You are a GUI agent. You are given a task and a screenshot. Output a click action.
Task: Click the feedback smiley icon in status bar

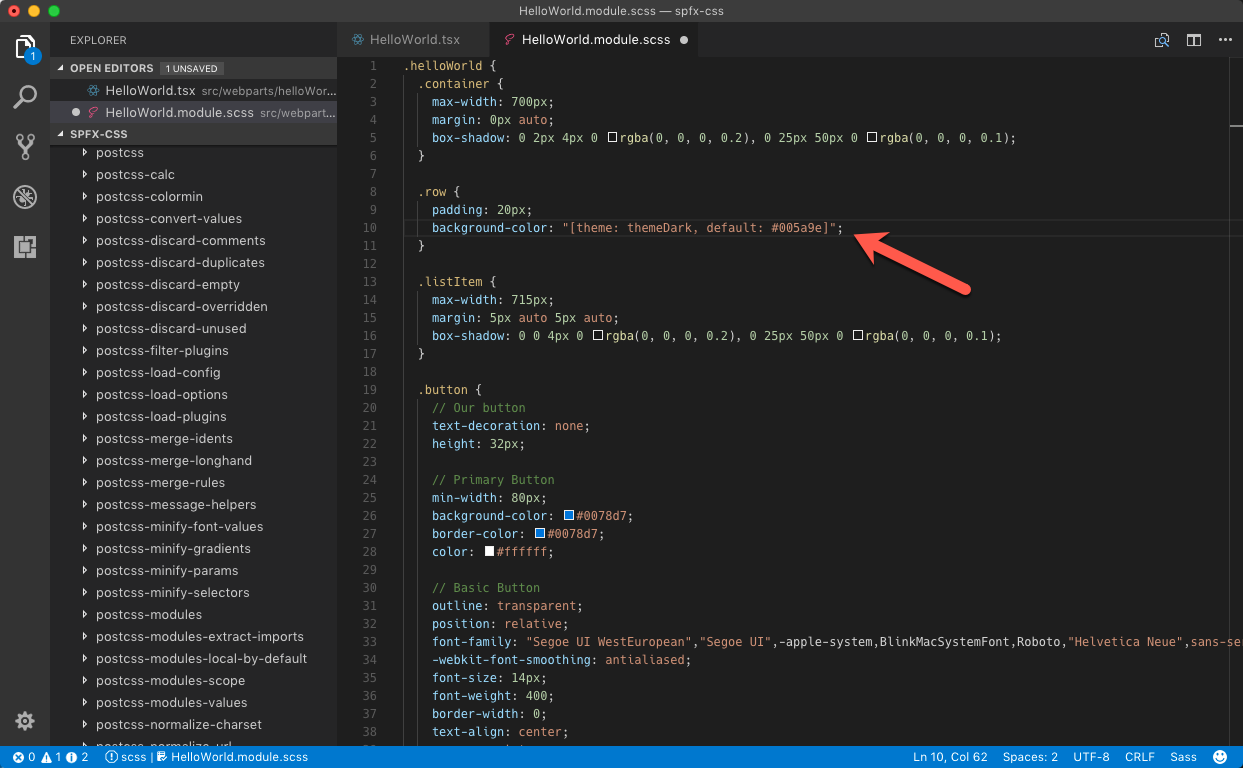[1220, 757]
